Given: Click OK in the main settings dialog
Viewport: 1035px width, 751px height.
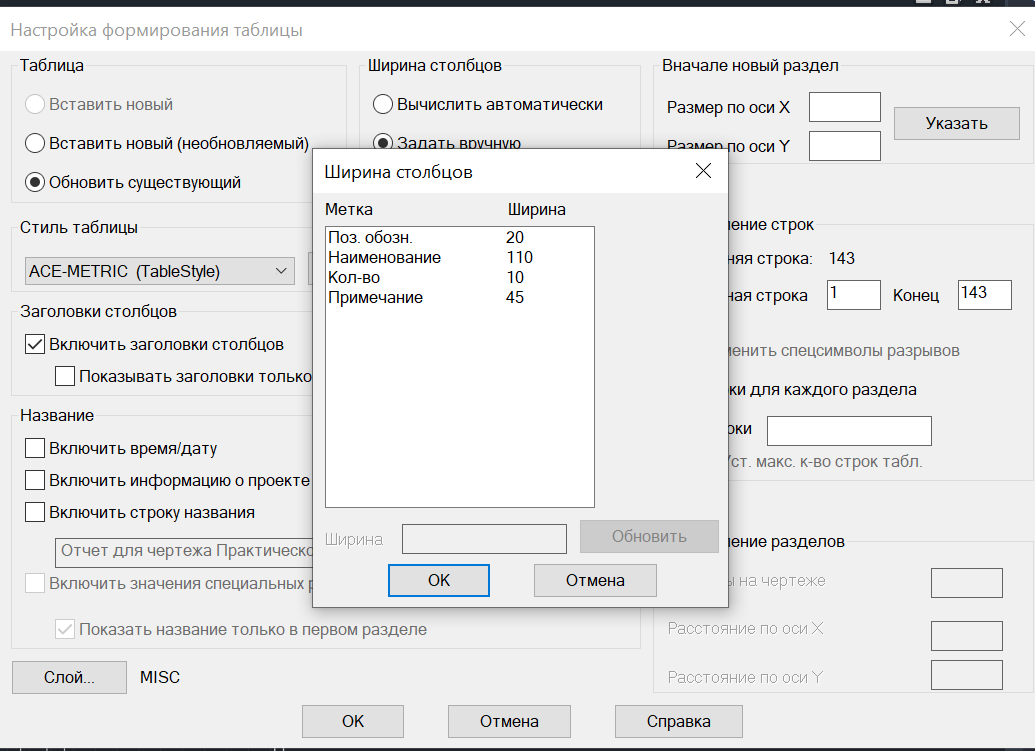Looking at the screenshot, I should coord(352,721).
